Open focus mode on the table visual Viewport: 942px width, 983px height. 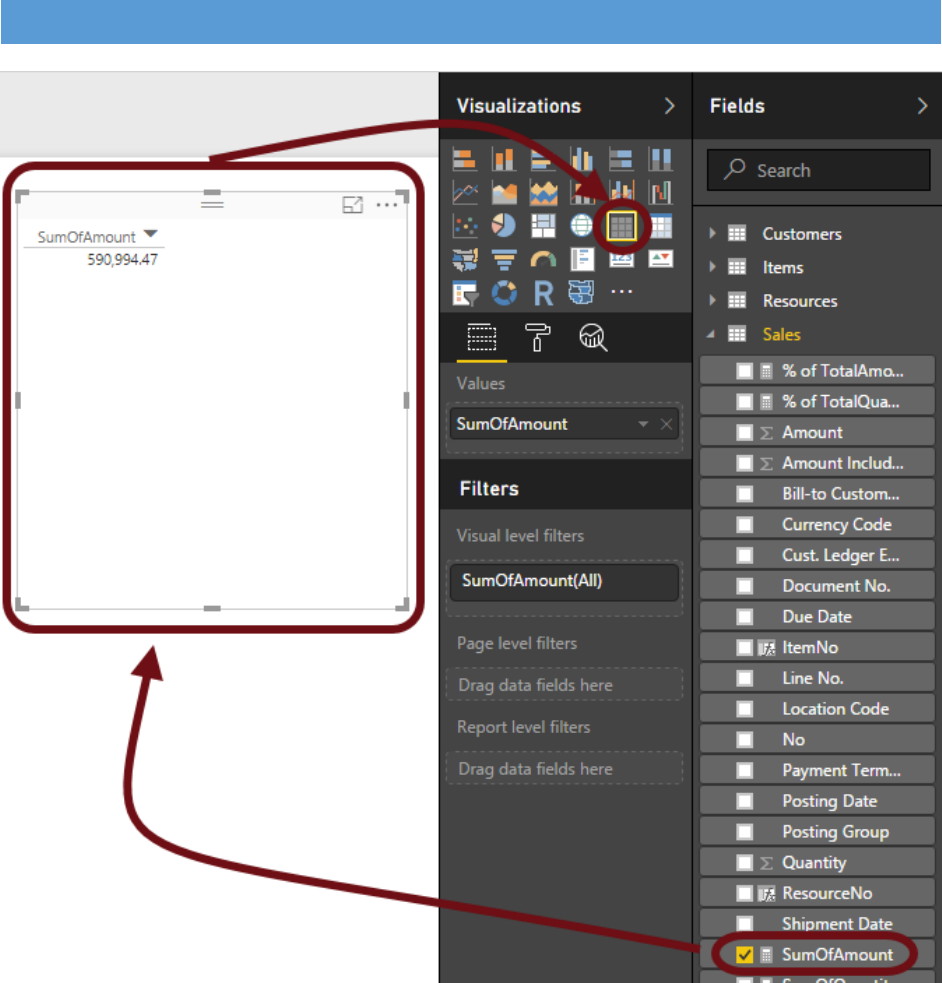pyautogui.click(x=353, y=204)
